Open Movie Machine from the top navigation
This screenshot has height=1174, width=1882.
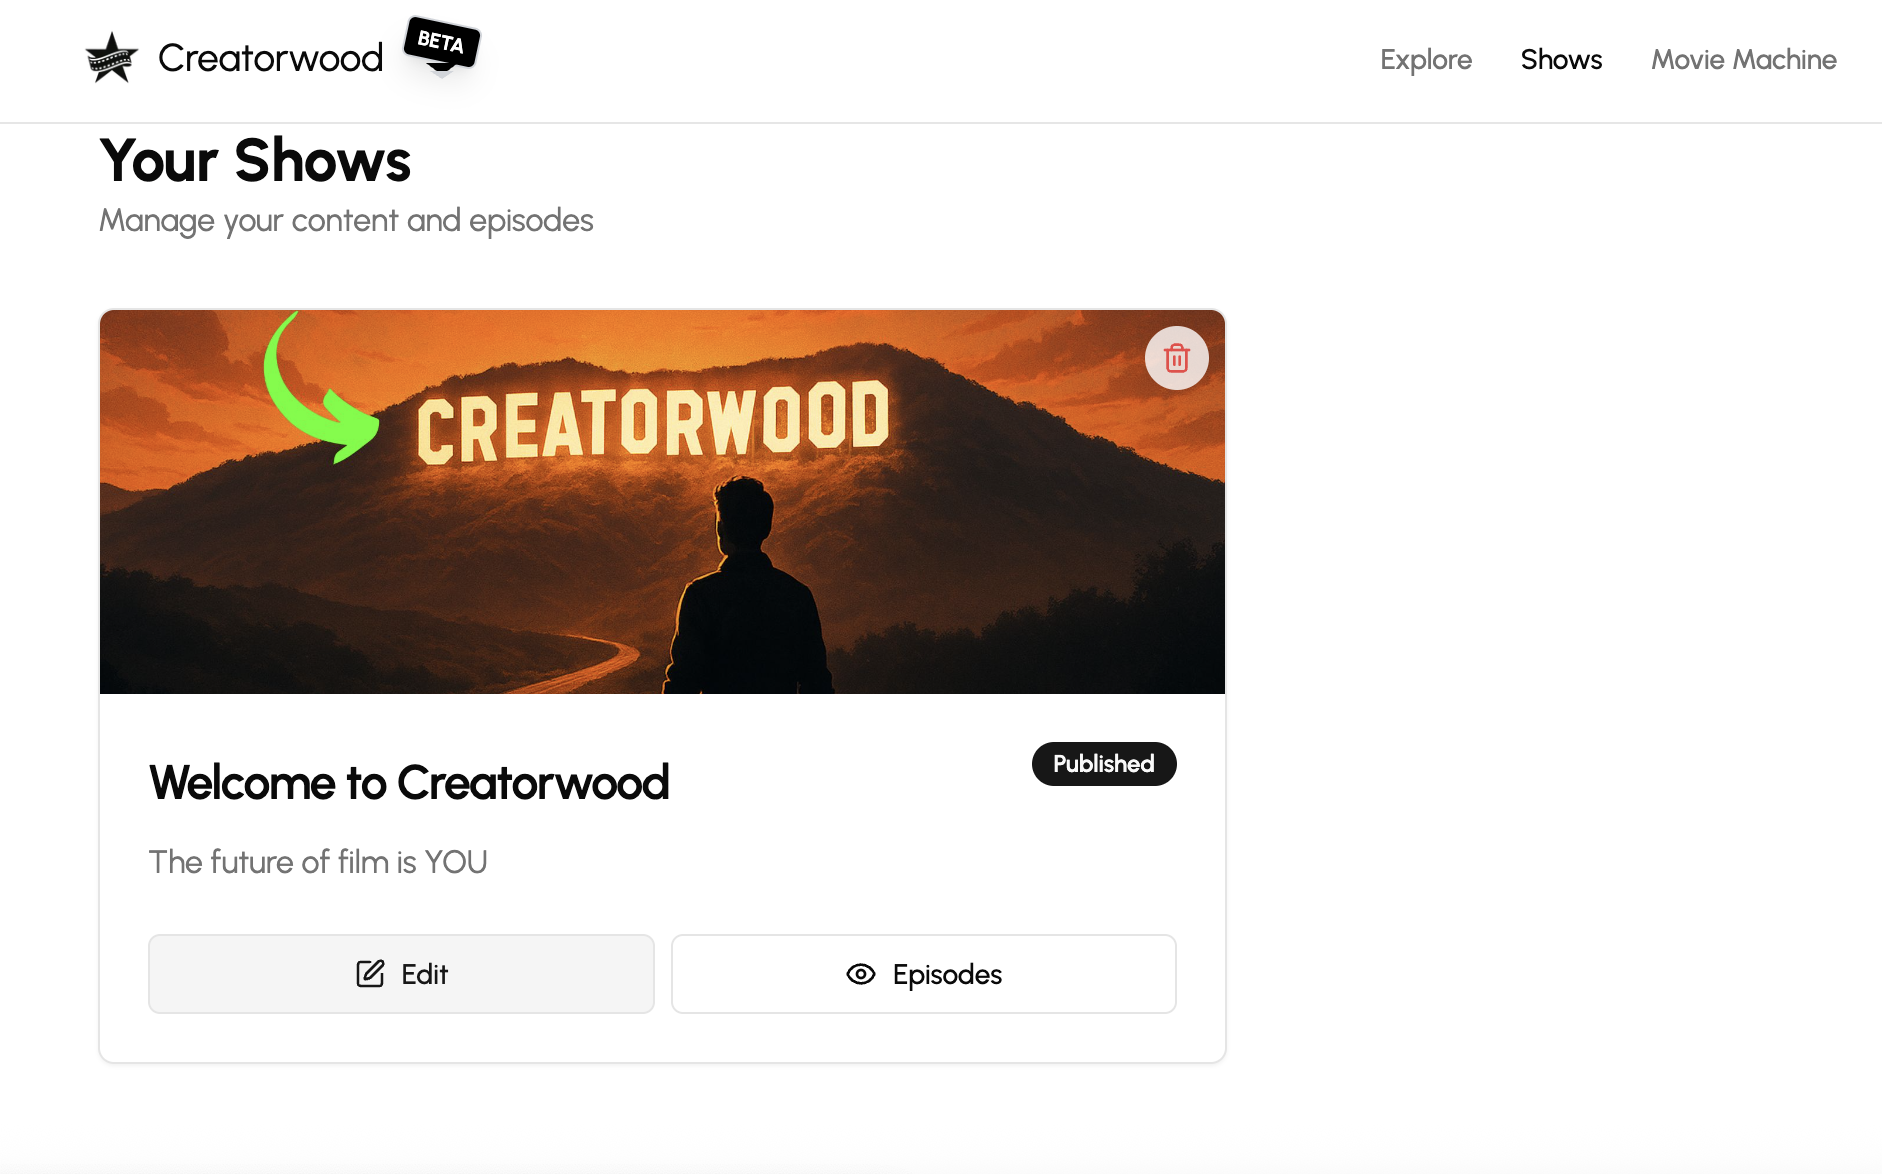1743,60
